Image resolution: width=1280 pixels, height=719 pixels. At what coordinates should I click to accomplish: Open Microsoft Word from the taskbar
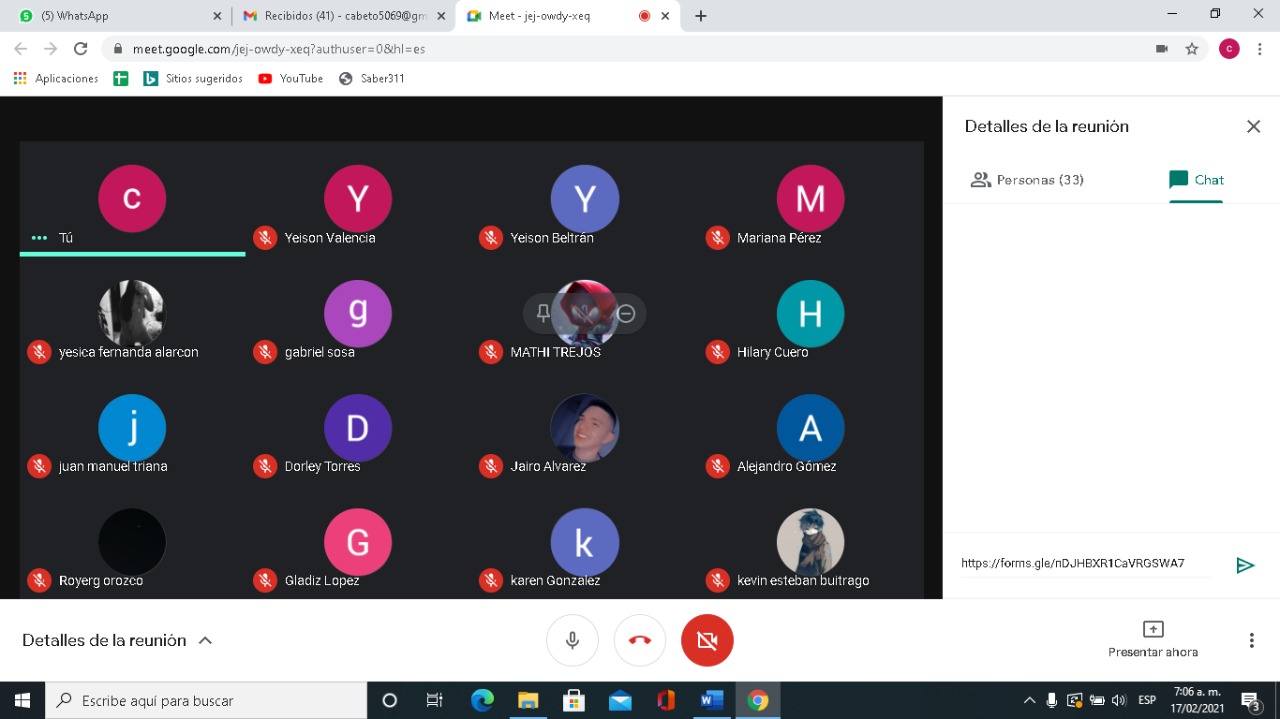[711, 700]
